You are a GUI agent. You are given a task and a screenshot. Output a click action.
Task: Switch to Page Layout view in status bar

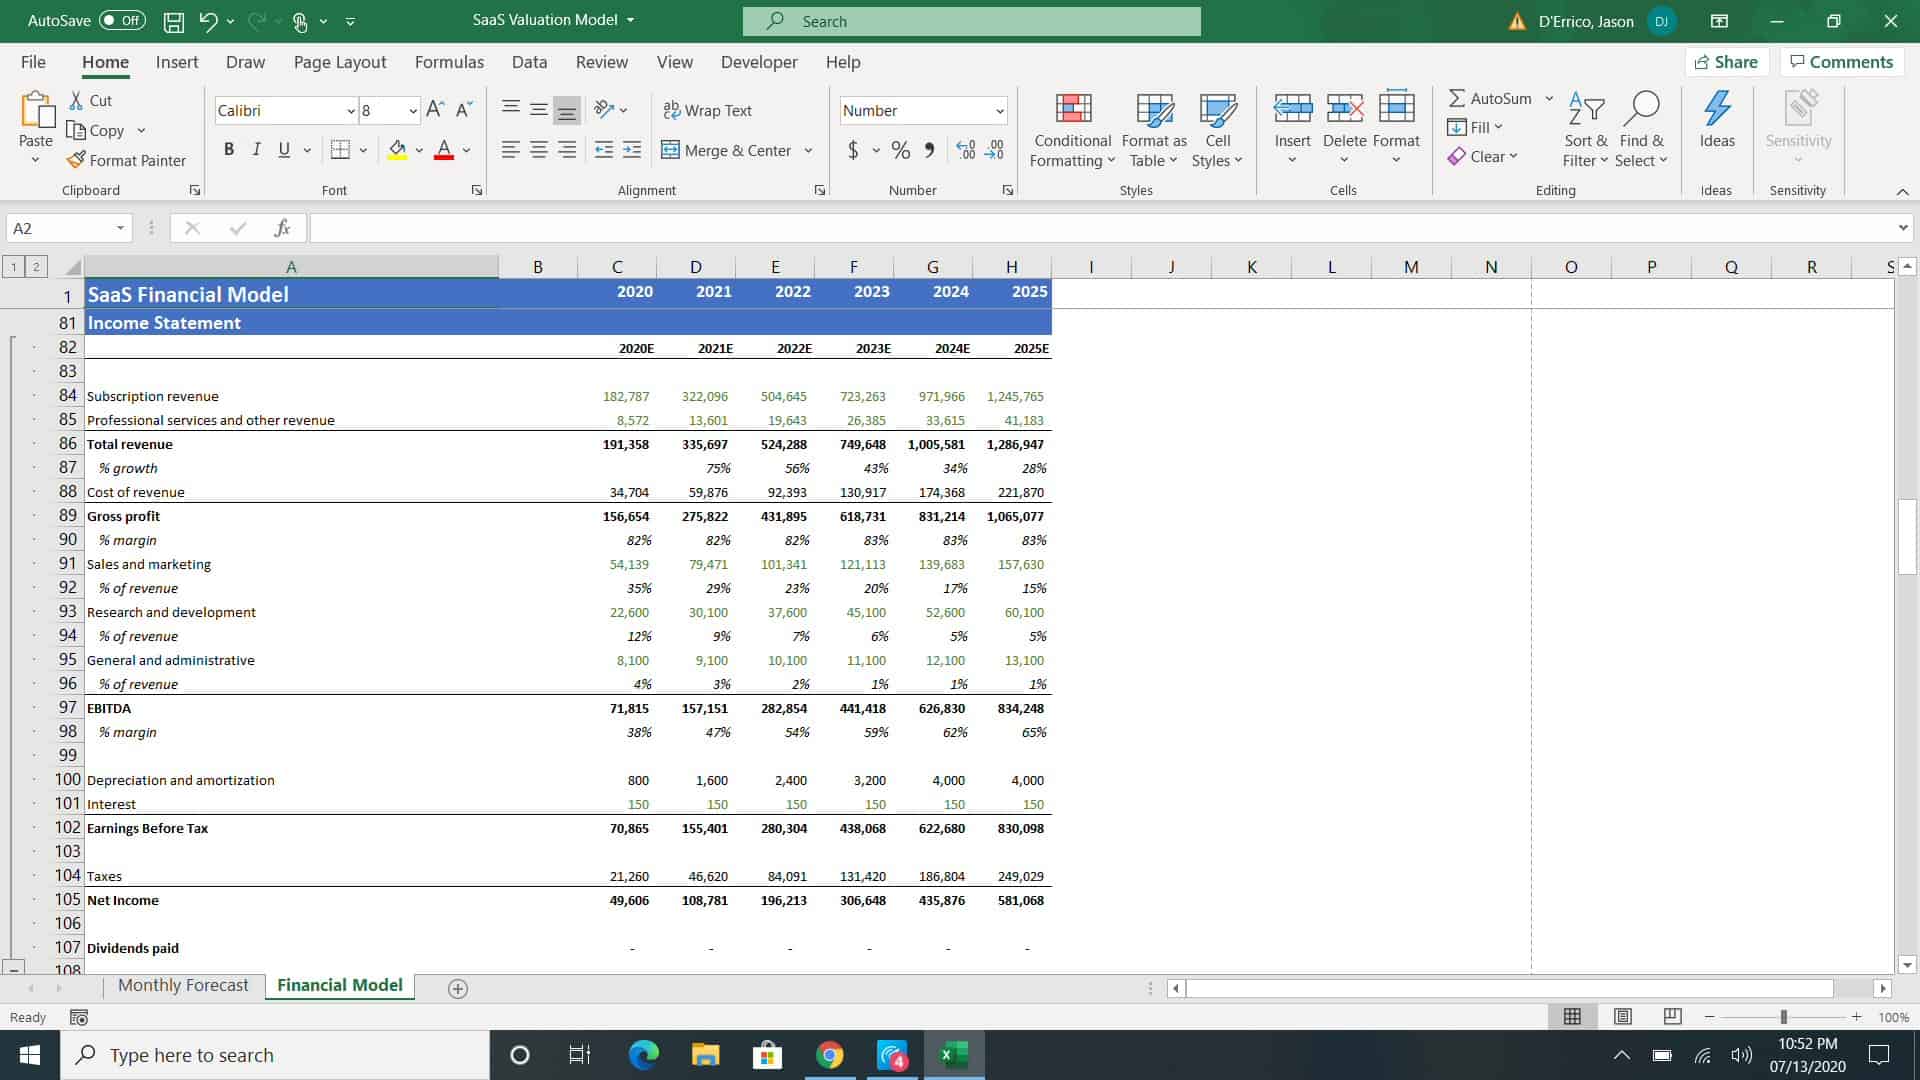click(x=1623, y=1016)
